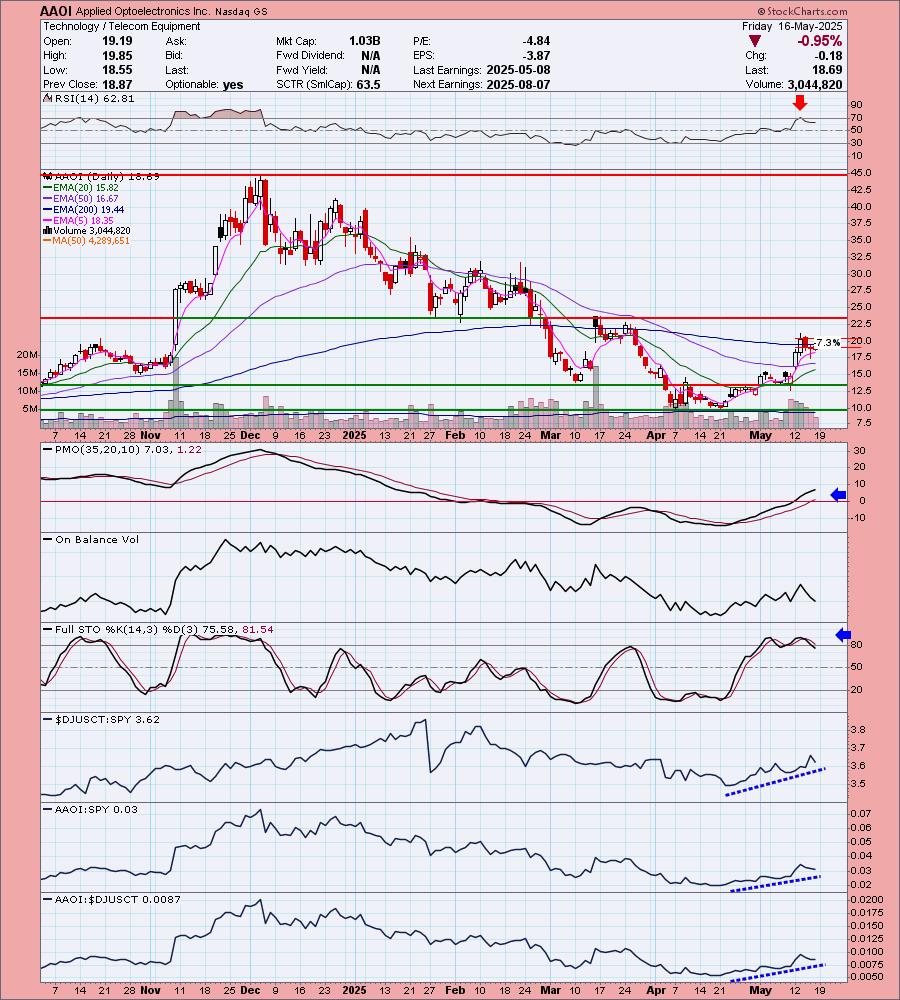Click the SCTR (SmlCap) value 63.5

tap(368, 84)
